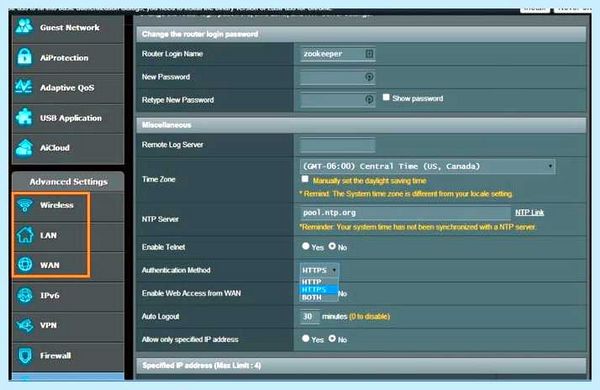Choose HTTP in authentication list

319,282
